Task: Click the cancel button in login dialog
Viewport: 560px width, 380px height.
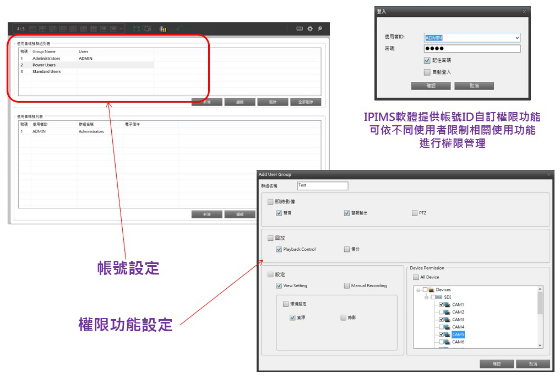Action: tap(474, 86)
